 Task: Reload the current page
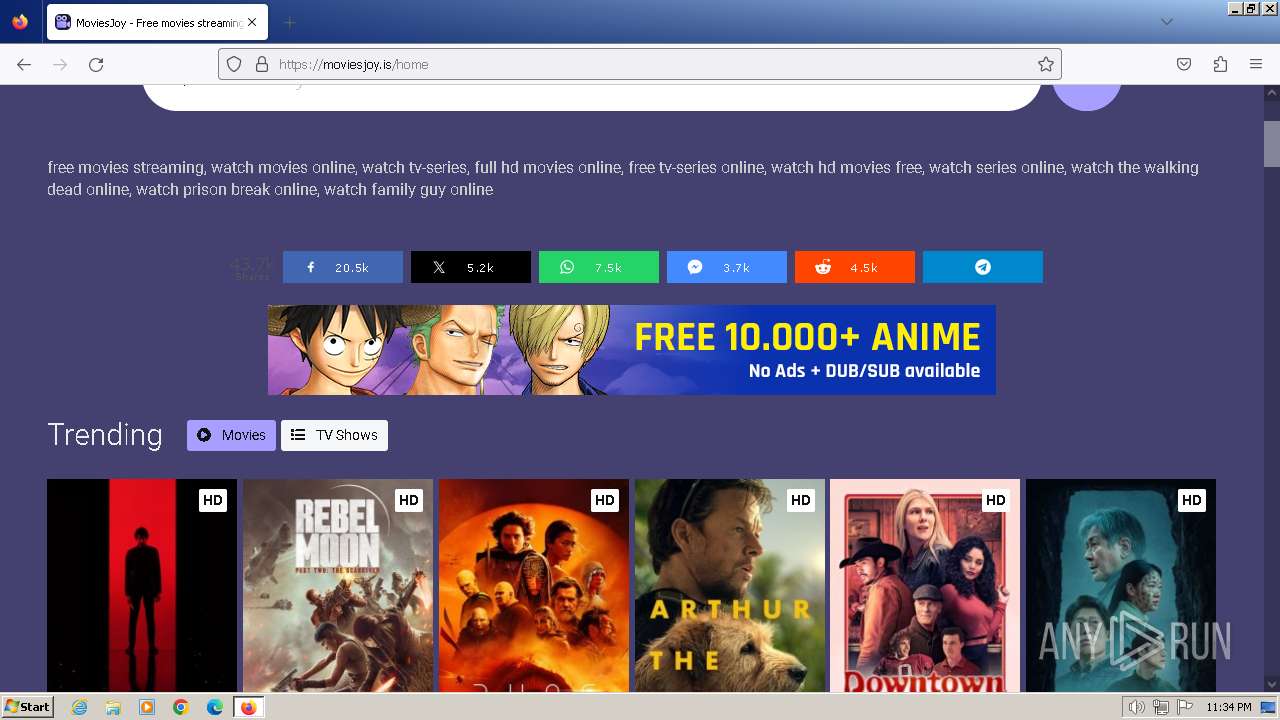tap(96, 64)
